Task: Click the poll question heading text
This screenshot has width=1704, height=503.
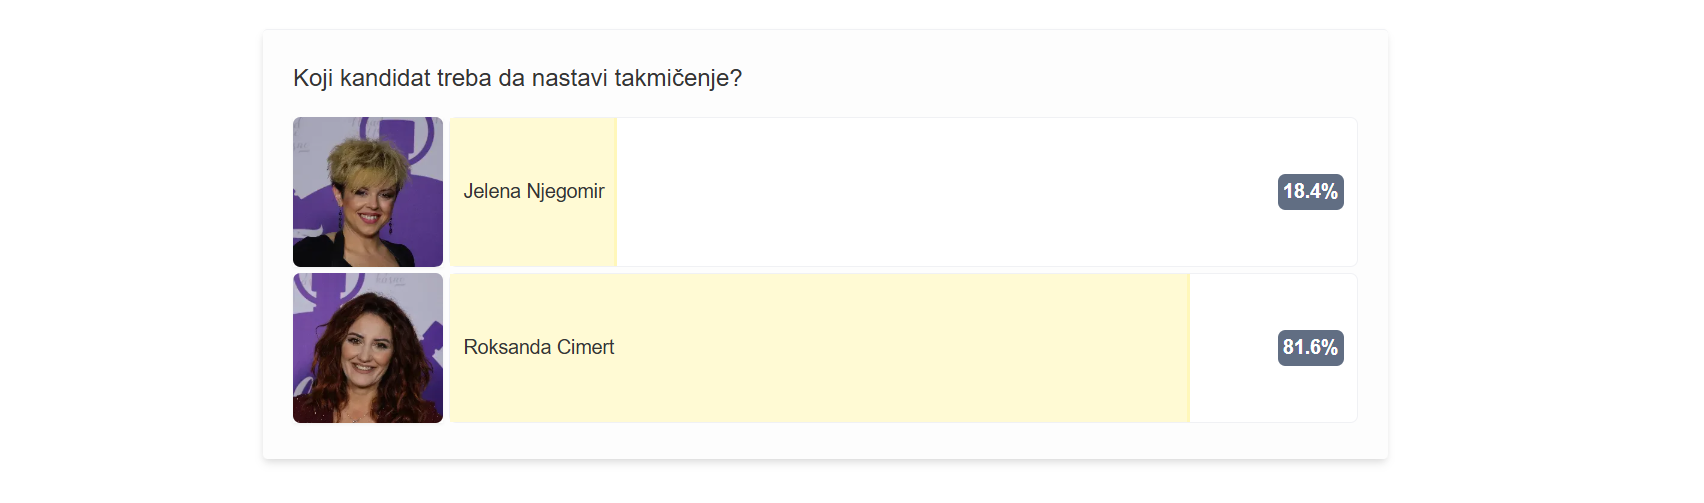Action: (517, 78)
